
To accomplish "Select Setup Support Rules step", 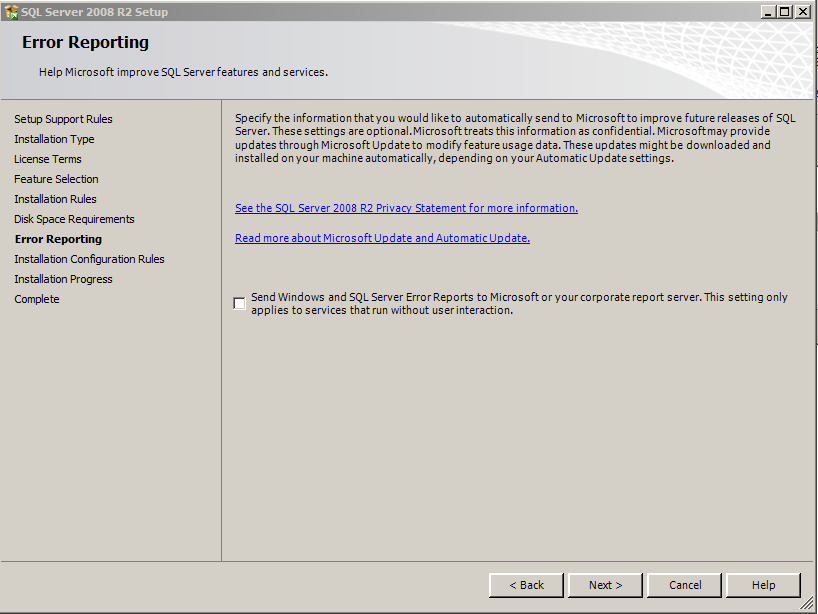I will point(63,119).
